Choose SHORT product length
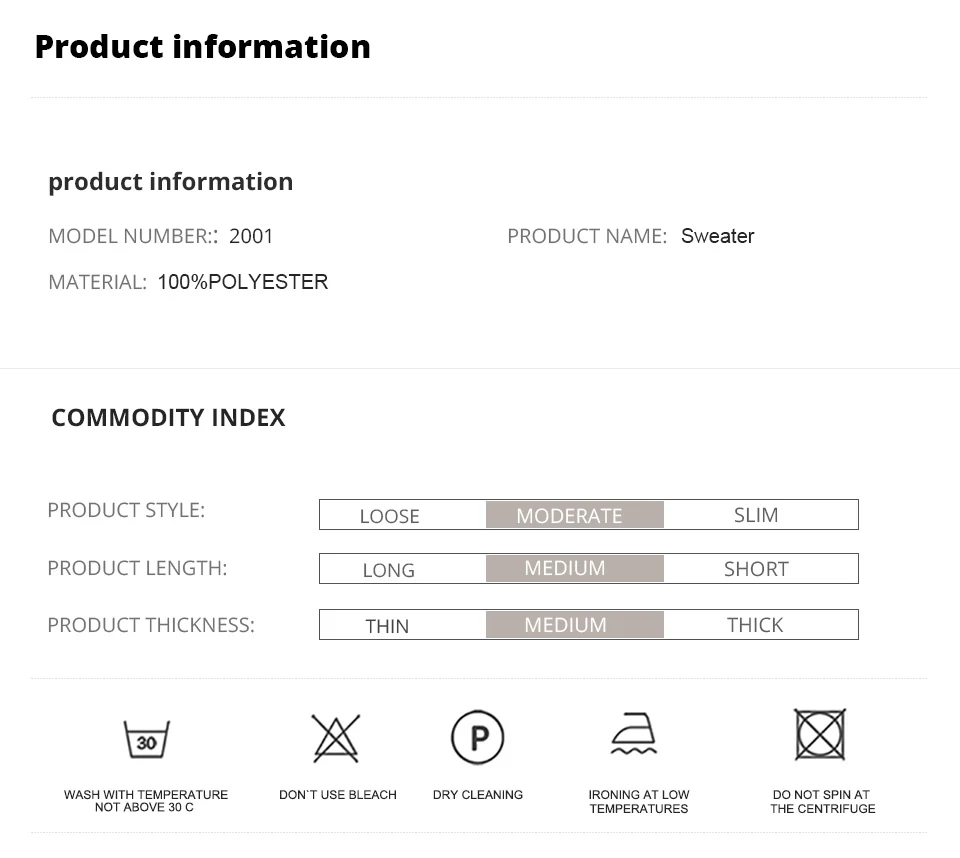The width and height of the screenshot is (960, 858). (x=756, y=569)
